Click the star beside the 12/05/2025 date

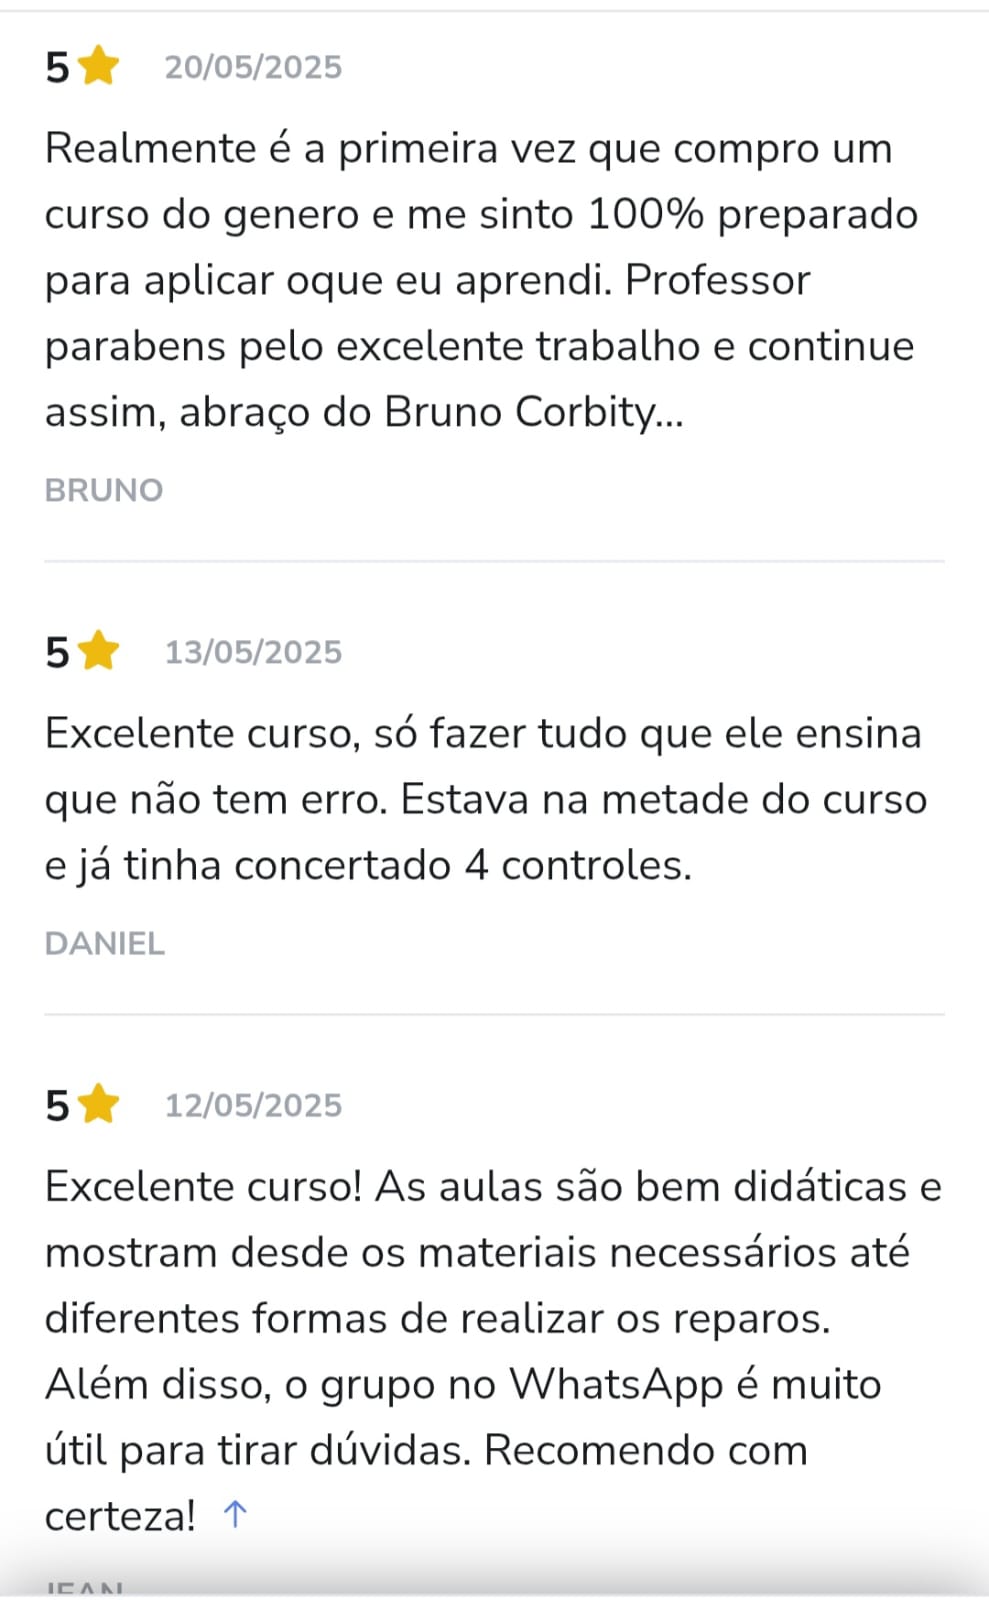[x=98, y=1105]
